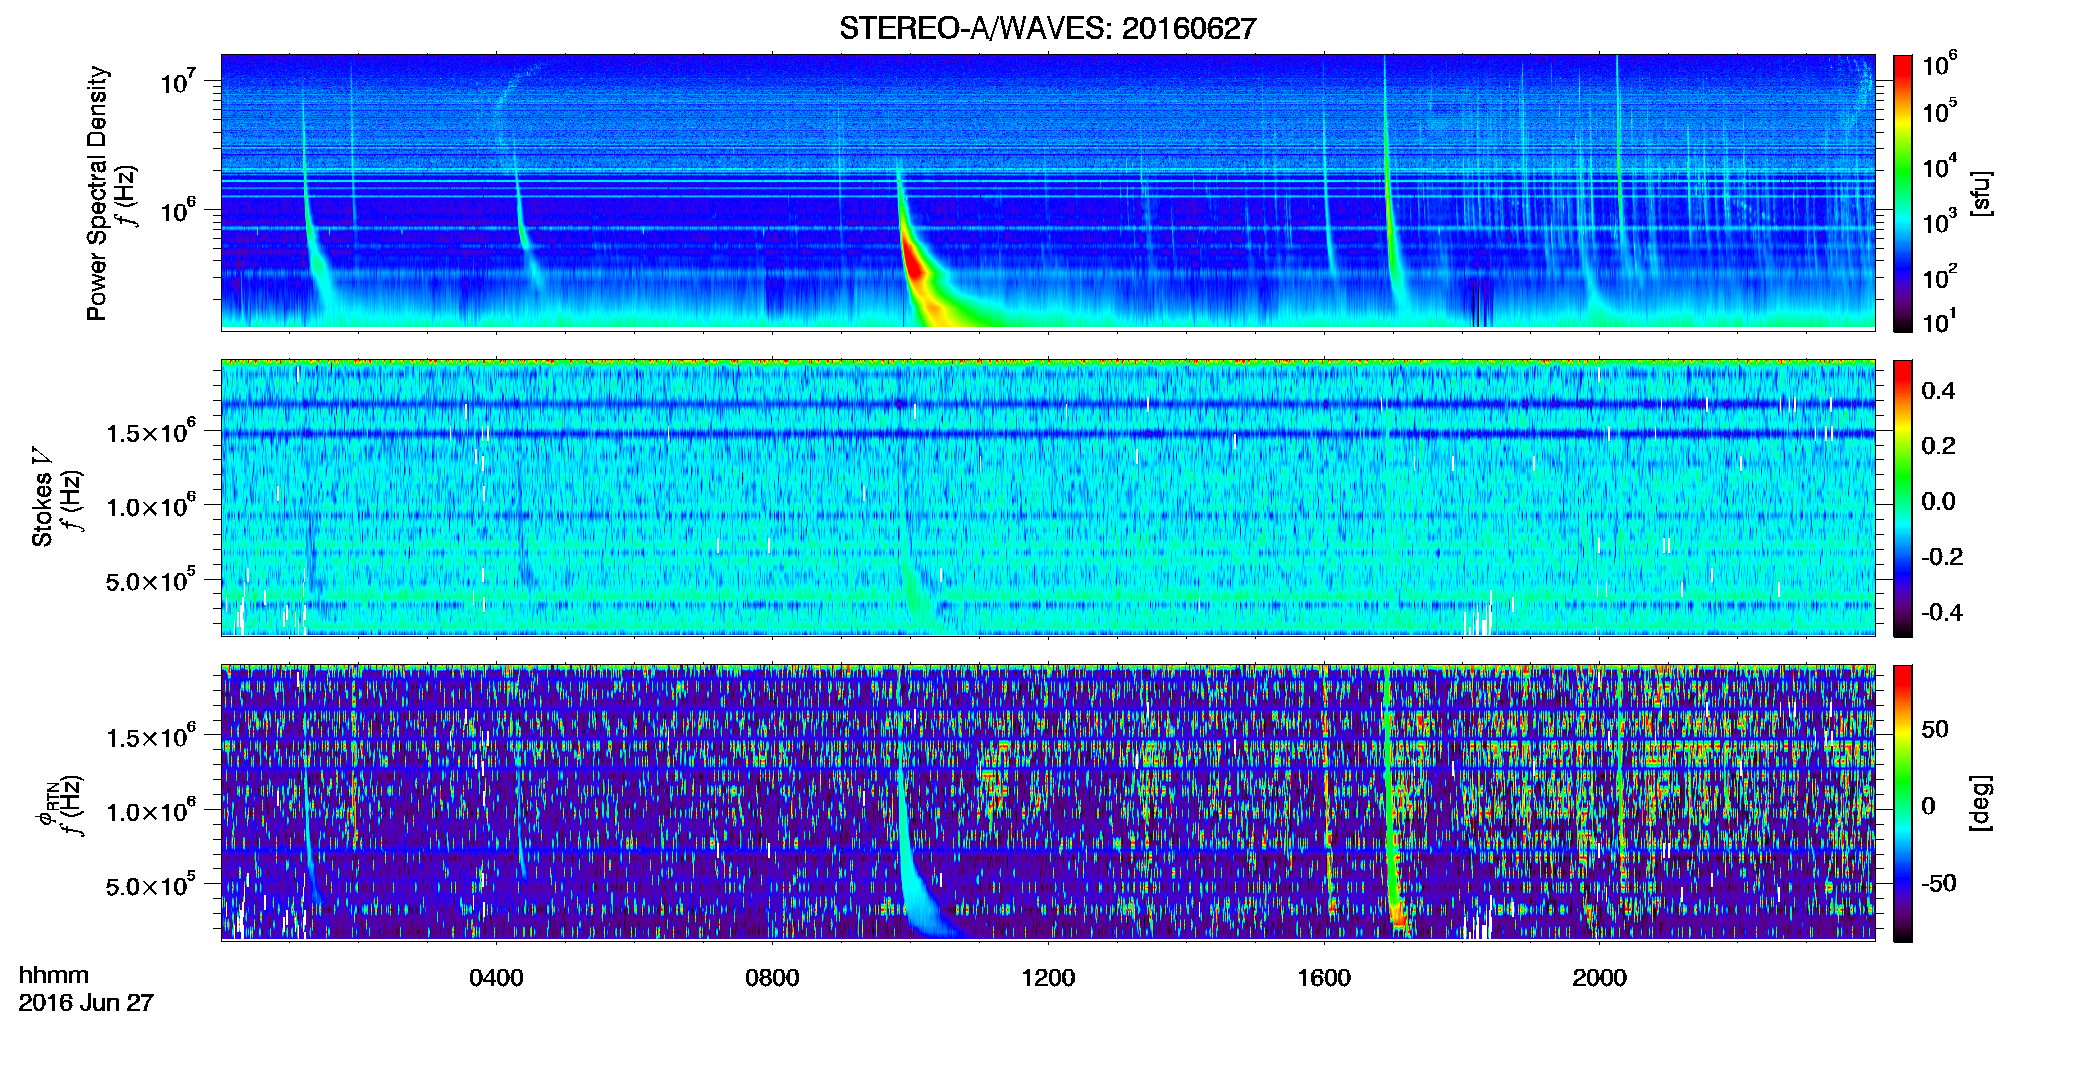Click the 1.0×10⁶ tick of the Stokes V panel
This screenshot has width=2096, height=1080.
click(x=151, y=506)
